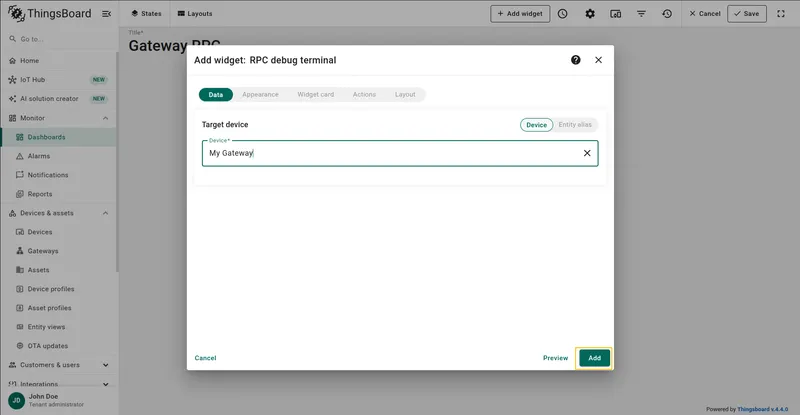Click the Assets icon in sidebar
Viewport: 800px width, 415px height.
coord(20,270)
